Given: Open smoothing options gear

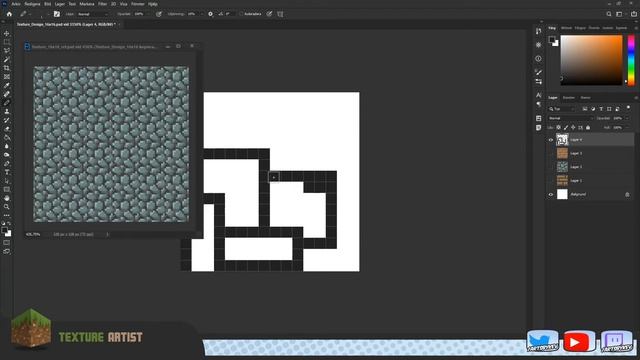Looking at the screenshot, I should [x=210, y=14].
